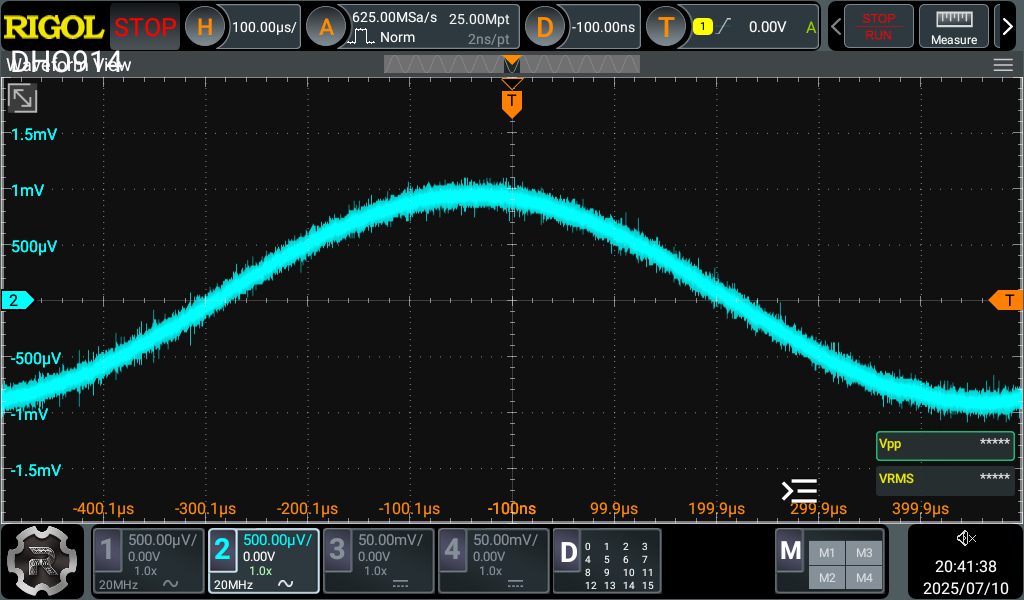Tap the 625.00MSa/s sample rate readout
This screenshot has height=600, width=1024.
[394, 18]
